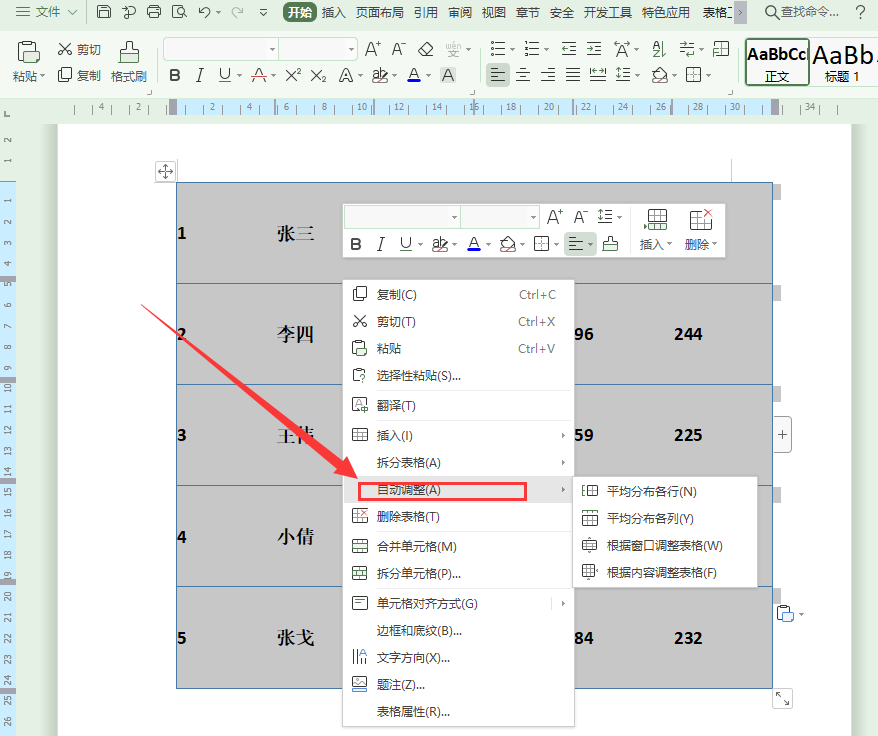Open the ribbon font name dropdown
878x736 pixels.
(272, 49)
